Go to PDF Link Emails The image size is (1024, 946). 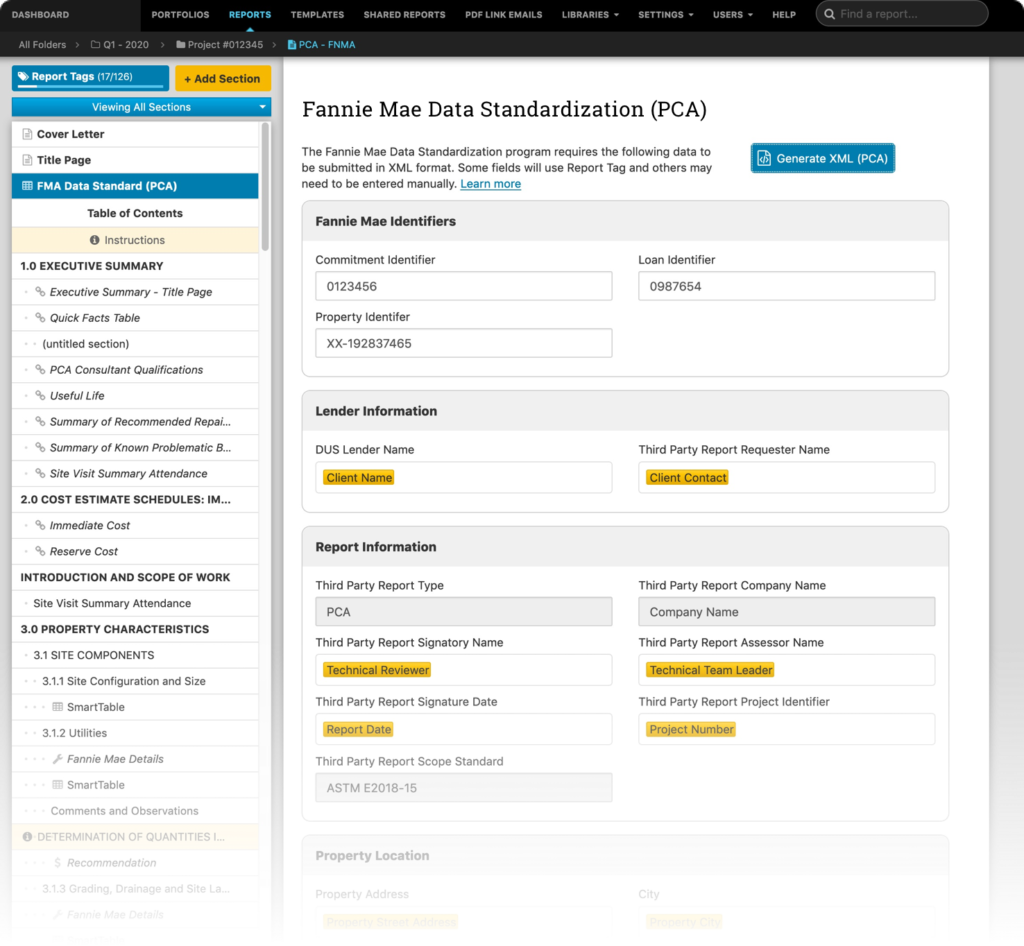[504, 14]
